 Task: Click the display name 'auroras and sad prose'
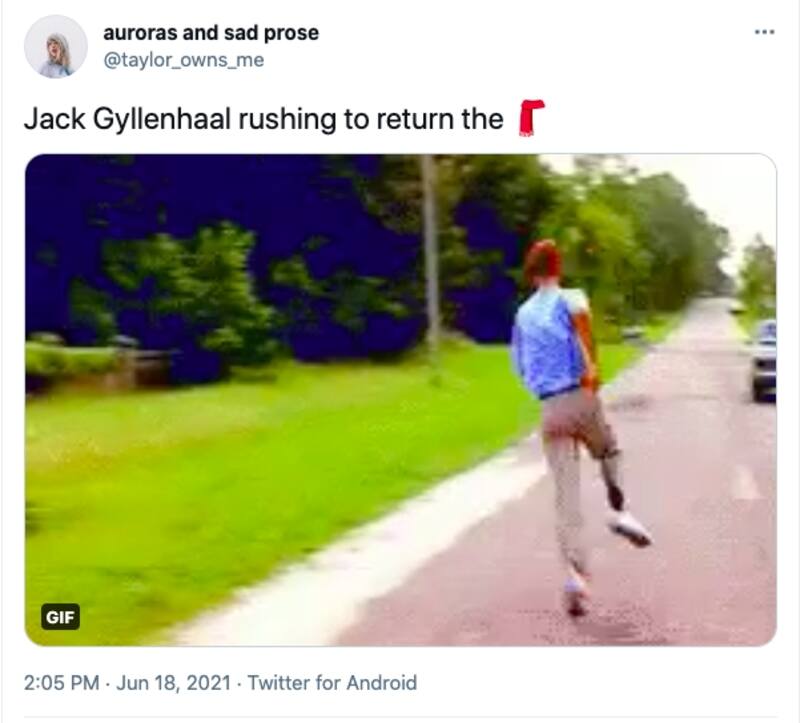pyautogui.click(x=211, y=33)
